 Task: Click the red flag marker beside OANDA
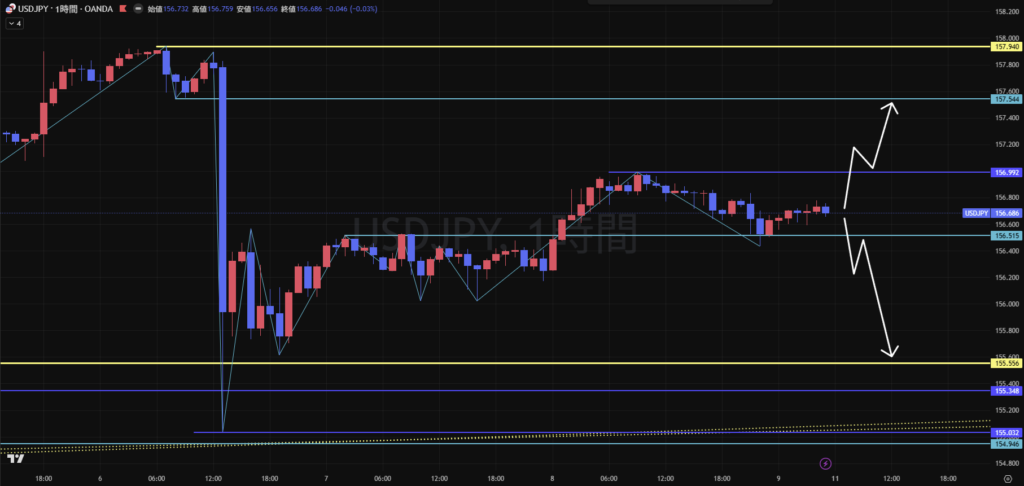123,9
